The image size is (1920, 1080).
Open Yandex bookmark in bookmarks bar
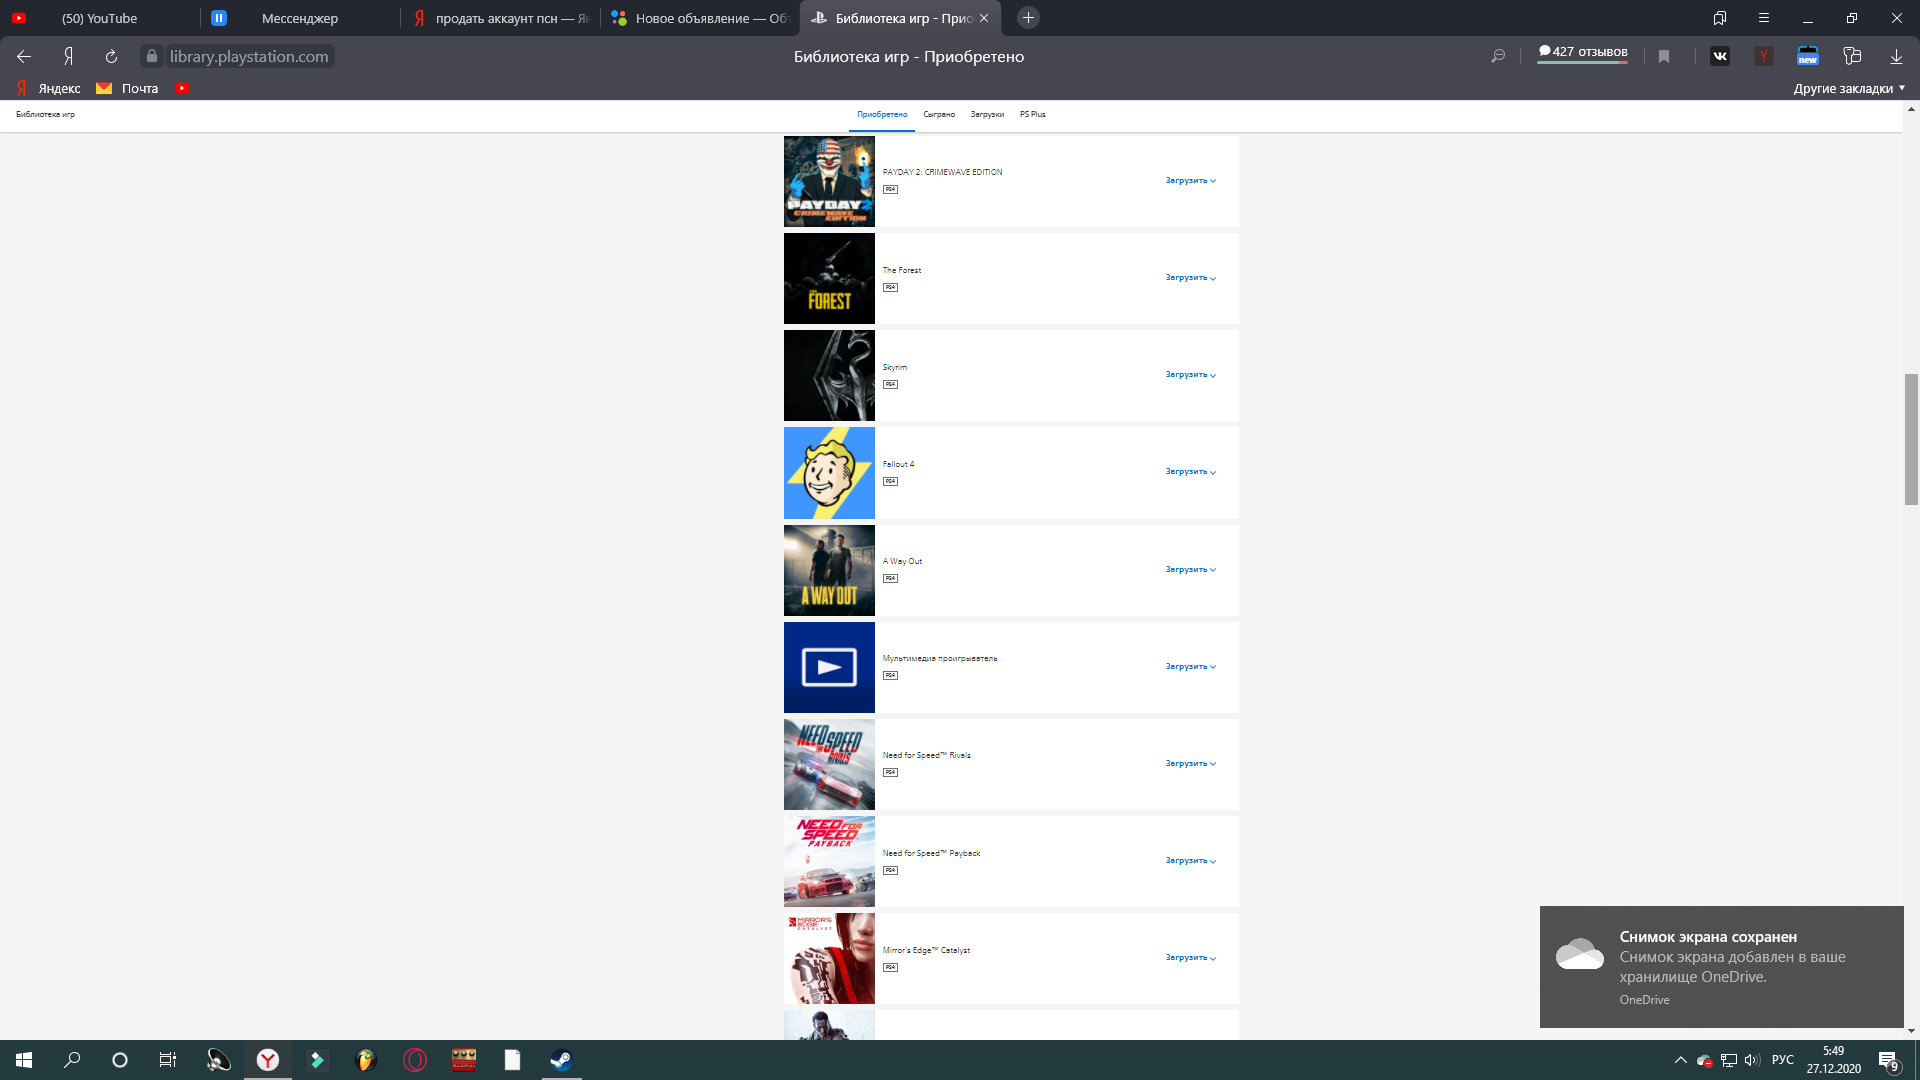(x=48, y=88)
